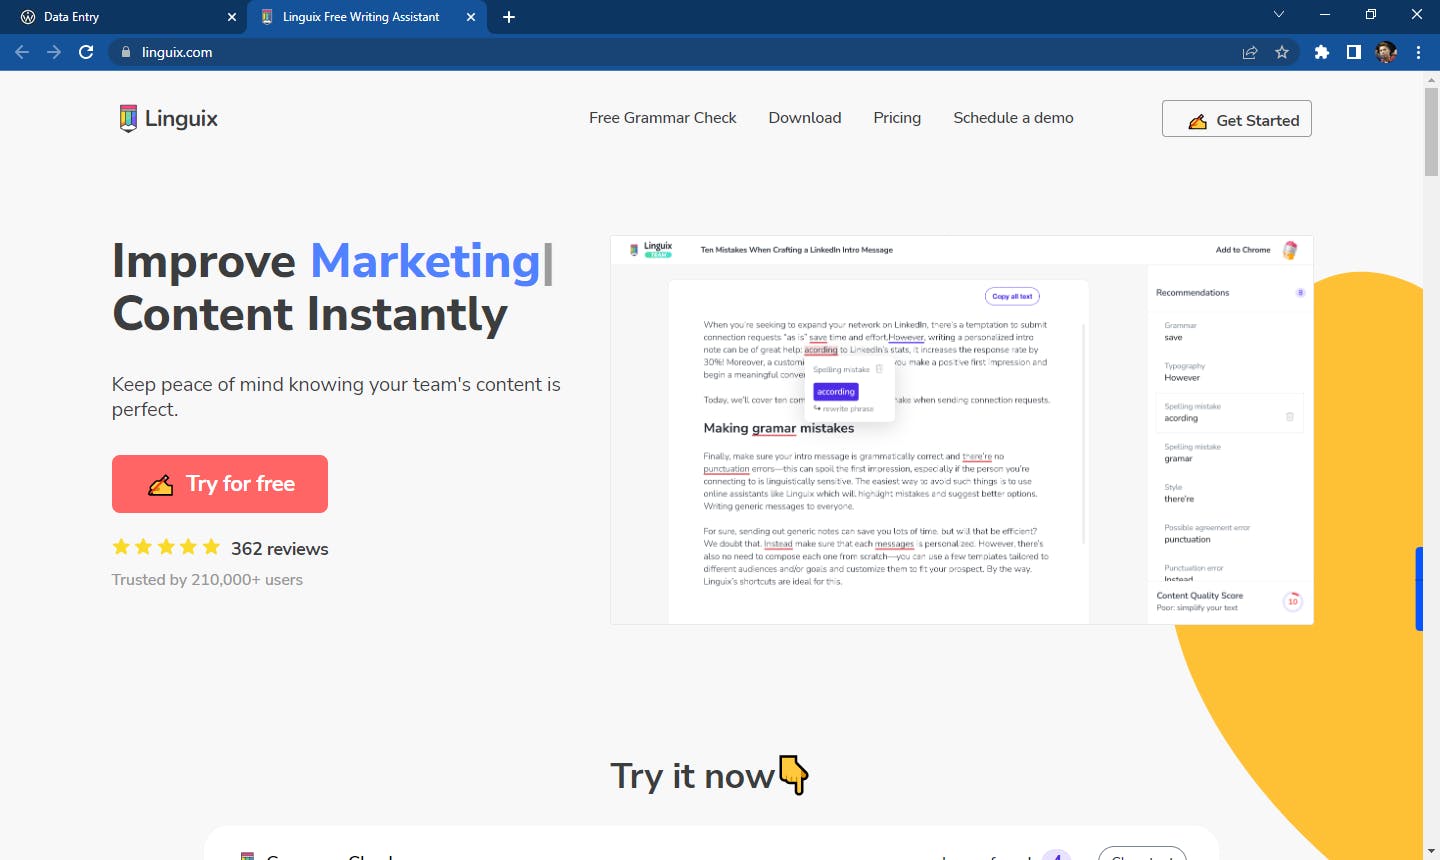The image size is (1440, 860).
Task: Click Add to Chrome in demo image
Action: [x=1243, y=250]
